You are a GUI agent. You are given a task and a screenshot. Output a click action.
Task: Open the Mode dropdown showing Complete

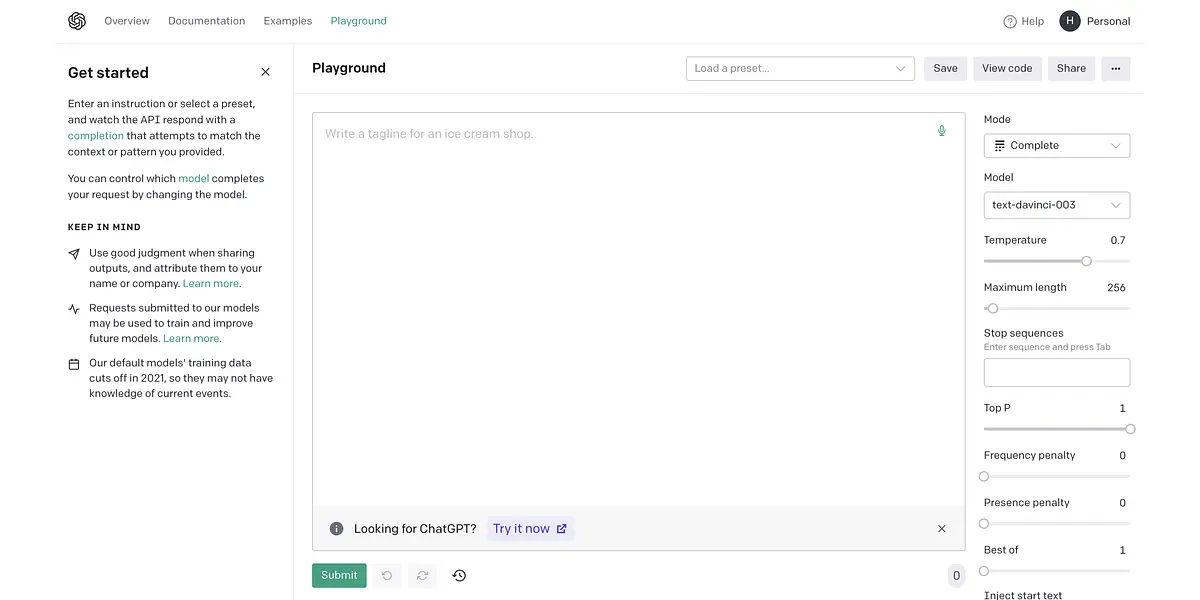tap(1056, 146)
